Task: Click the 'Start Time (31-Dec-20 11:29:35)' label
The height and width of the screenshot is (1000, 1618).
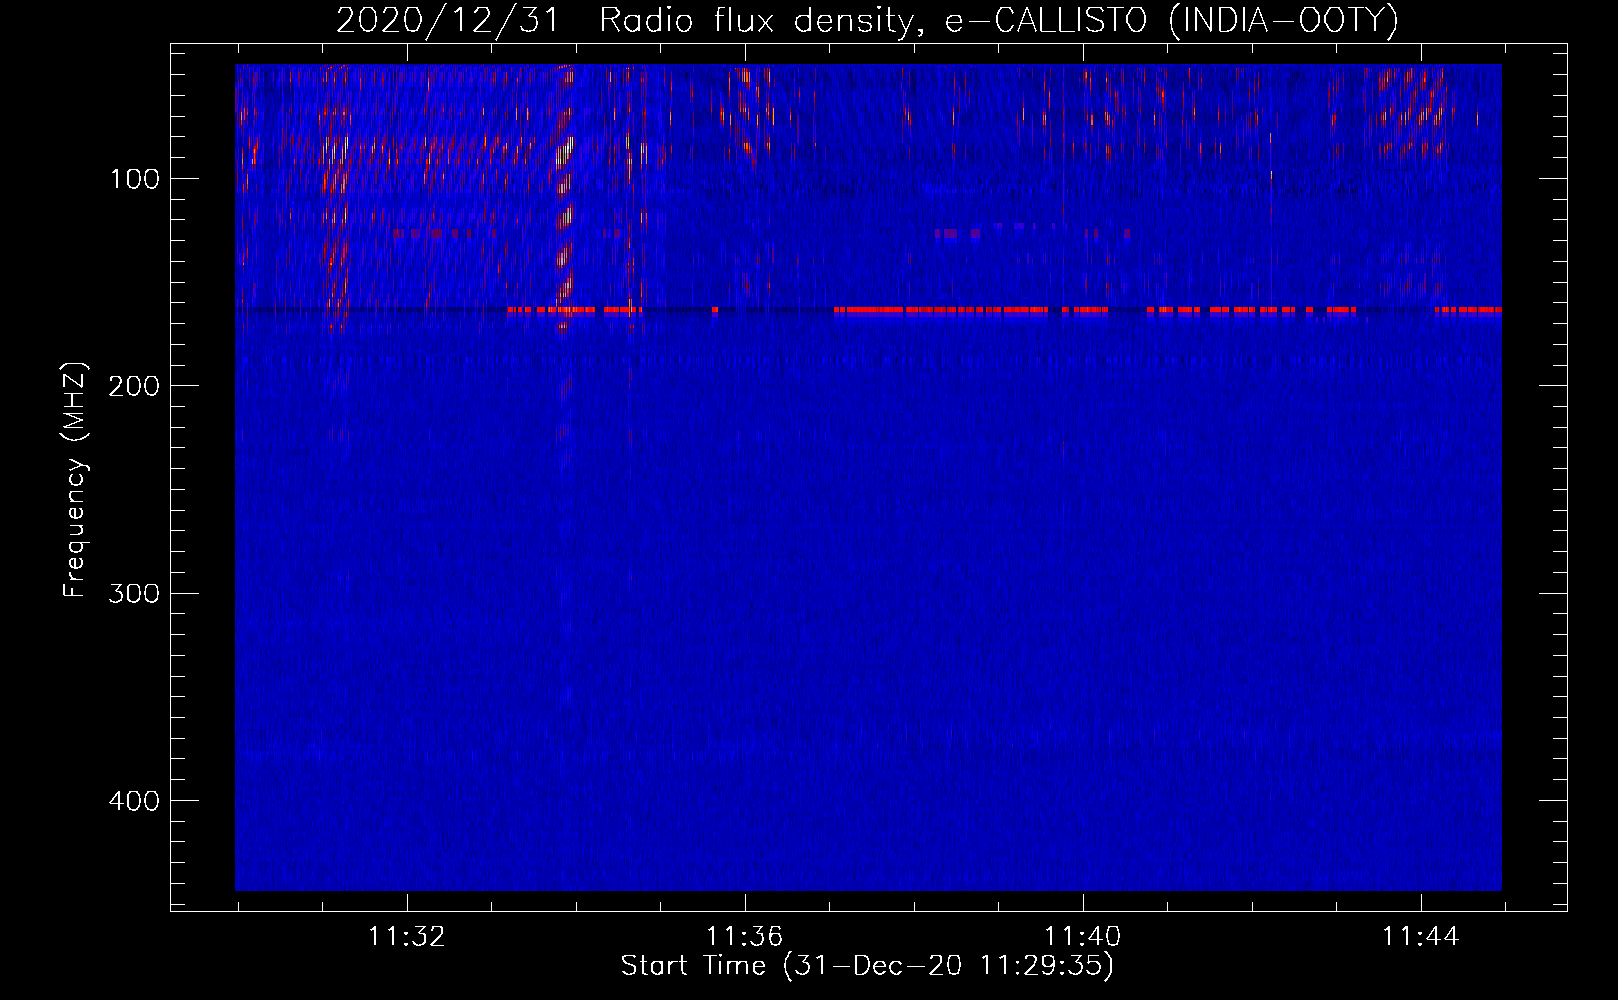Action: pyautogui.click(x=867, y=966)
